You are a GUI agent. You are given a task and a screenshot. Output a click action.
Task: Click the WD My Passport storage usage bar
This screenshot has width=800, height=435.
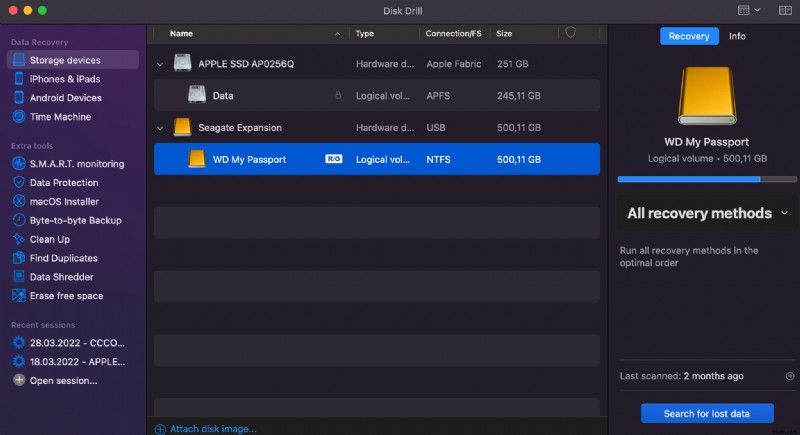(707, 179)
